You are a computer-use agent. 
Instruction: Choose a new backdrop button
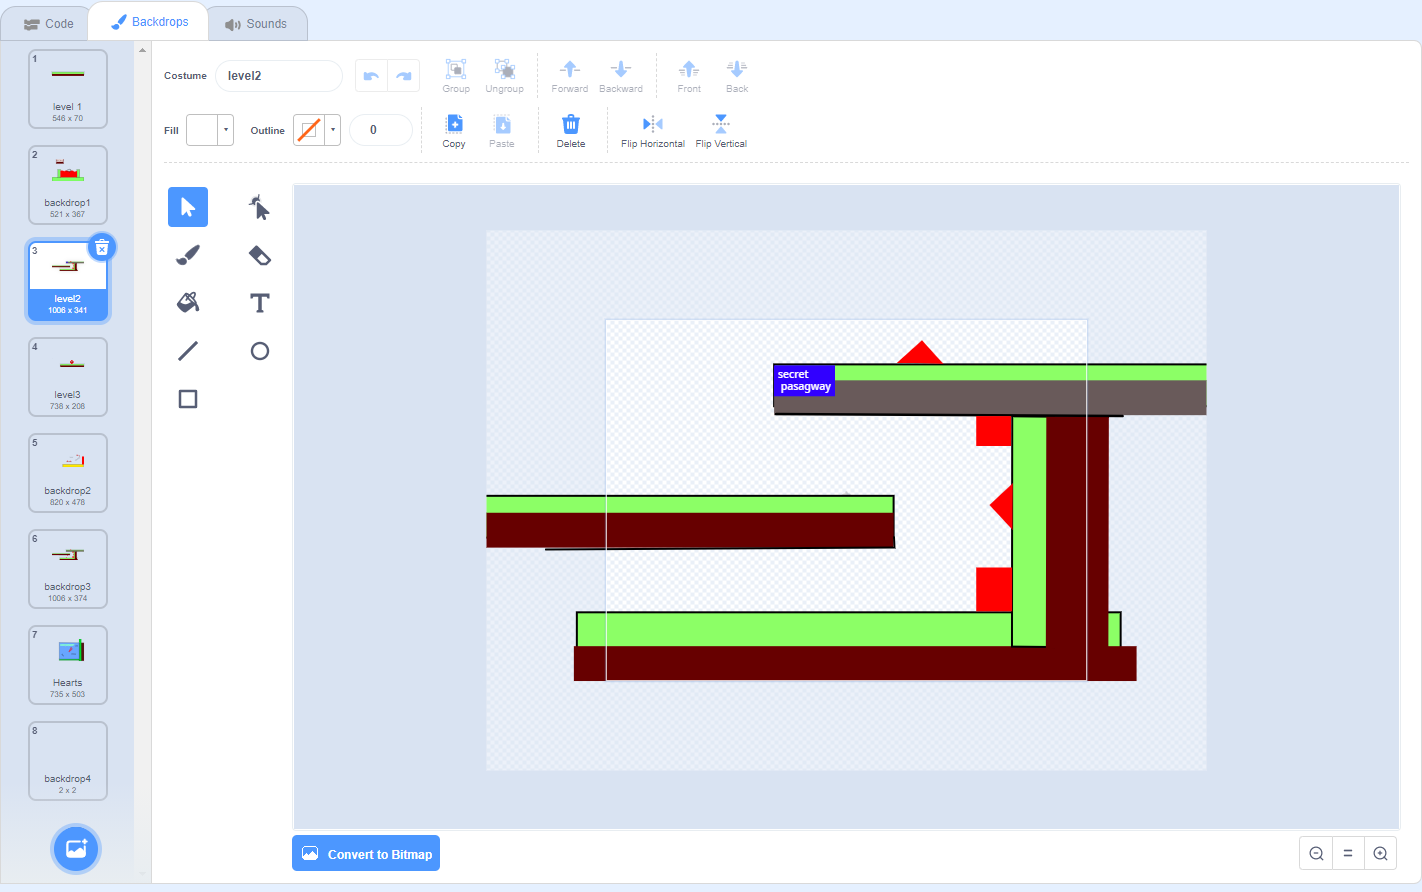[76, 849]
